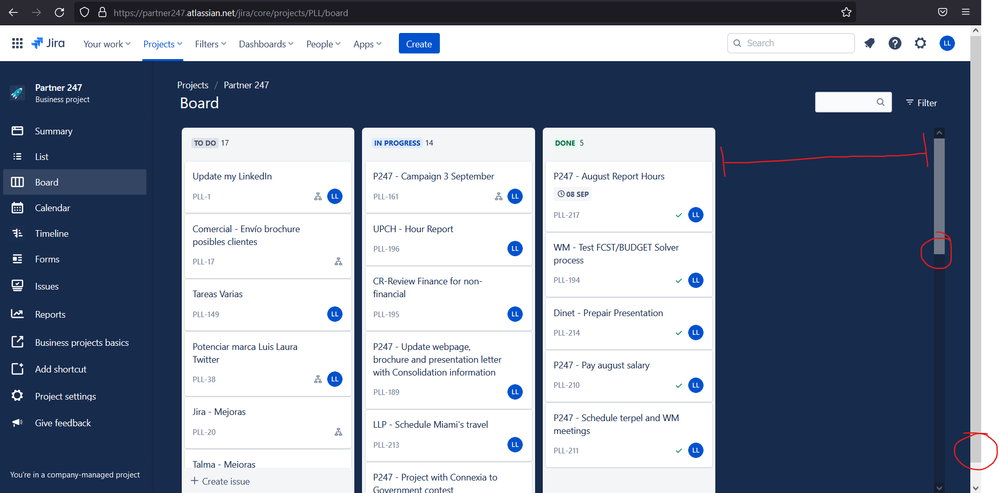The height and width of the screenshot is (493, 999).
Task: Expand the Projects dropdown
Action: [x=162, y=44]
